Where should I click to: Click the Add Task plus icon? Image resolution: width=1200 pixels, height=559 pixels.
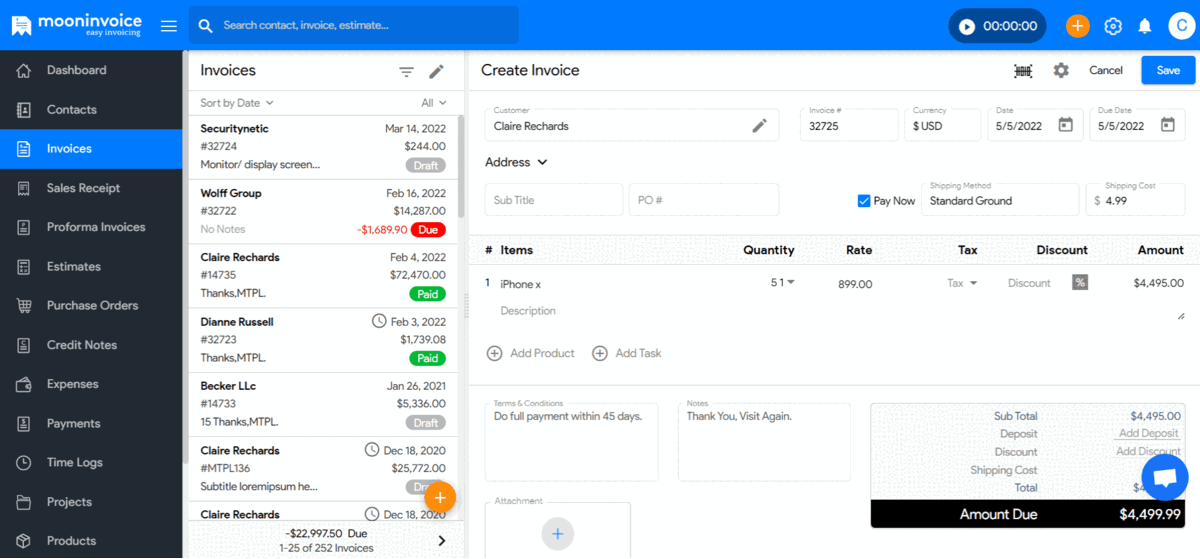600,353
